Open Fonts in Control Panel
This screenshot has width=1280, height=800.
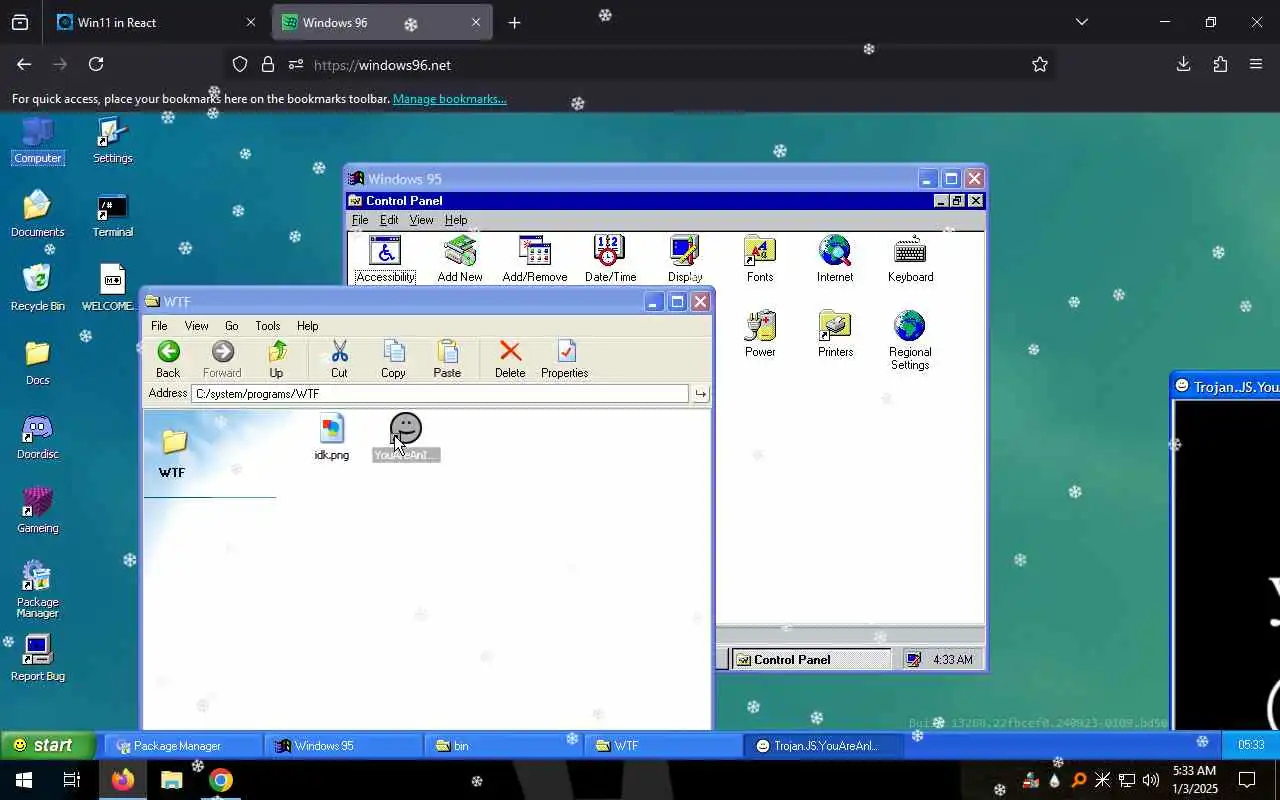click(x=760, y=259)
